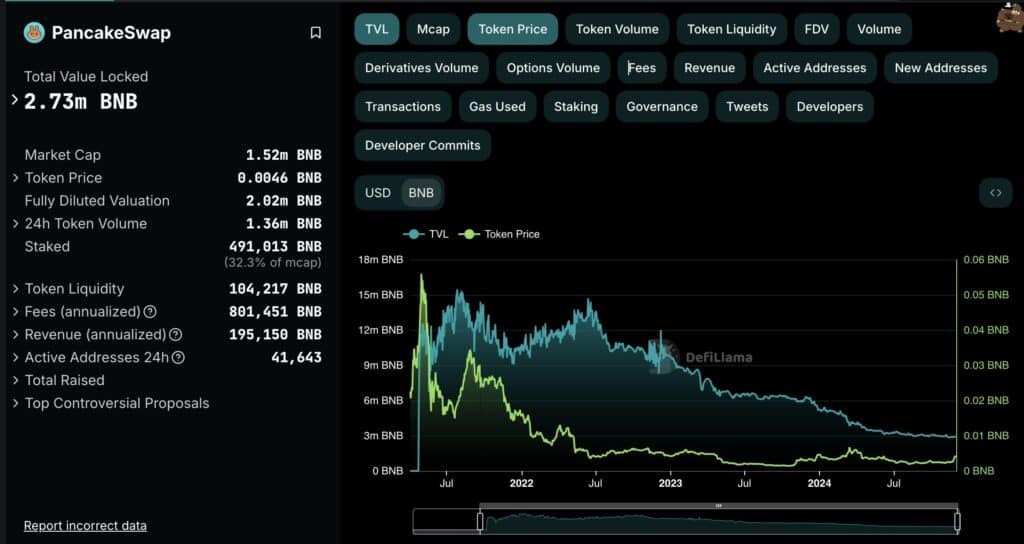Viewport: 1024px width, 544px height.
Task: Hide the Token Price series via legend
Action: [500, 234]
